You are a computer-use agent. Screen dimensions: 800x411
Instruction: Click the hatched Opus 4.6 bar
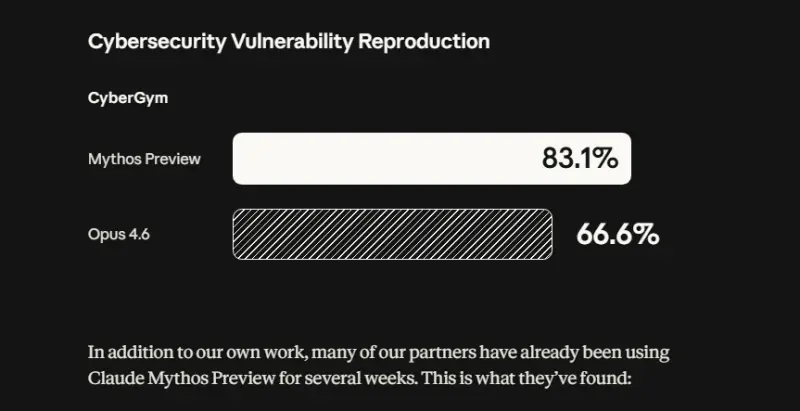tap(392, 234)
